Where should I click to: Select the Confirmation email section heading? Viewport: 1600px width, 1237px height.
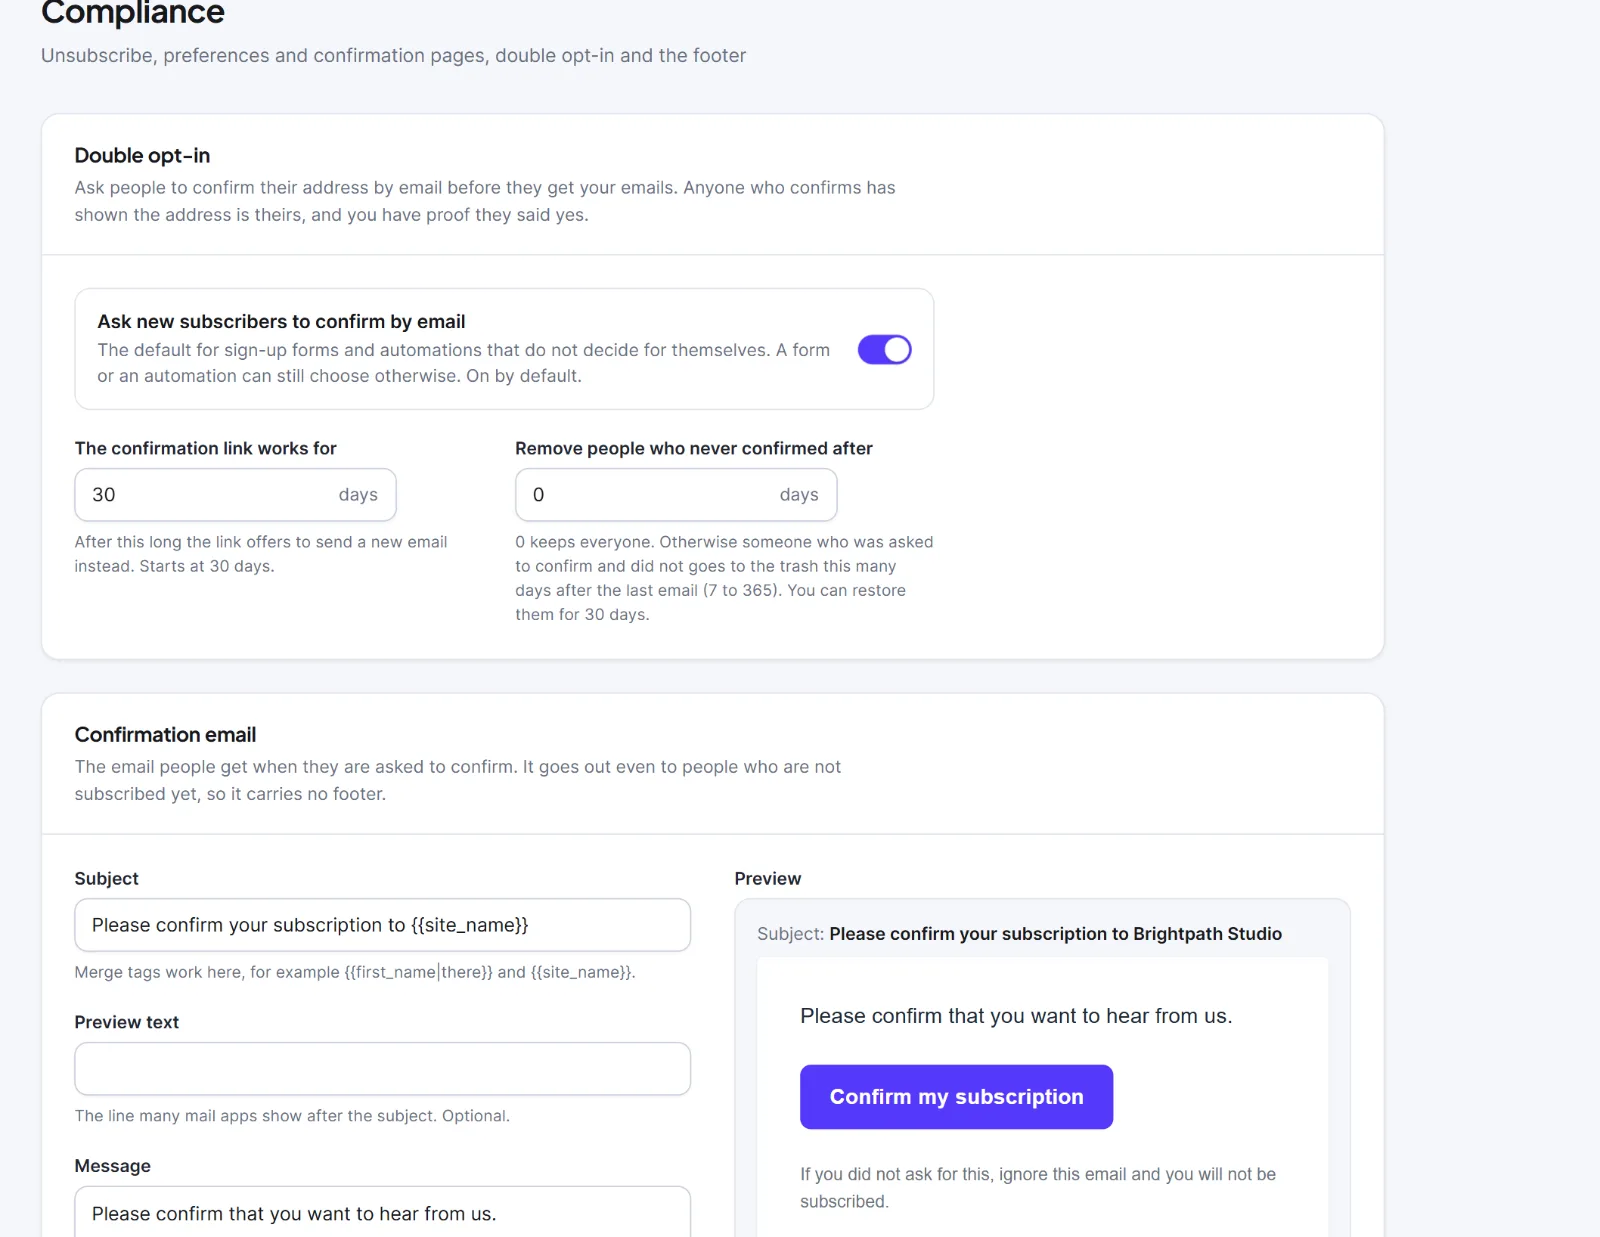click(165, 735)
